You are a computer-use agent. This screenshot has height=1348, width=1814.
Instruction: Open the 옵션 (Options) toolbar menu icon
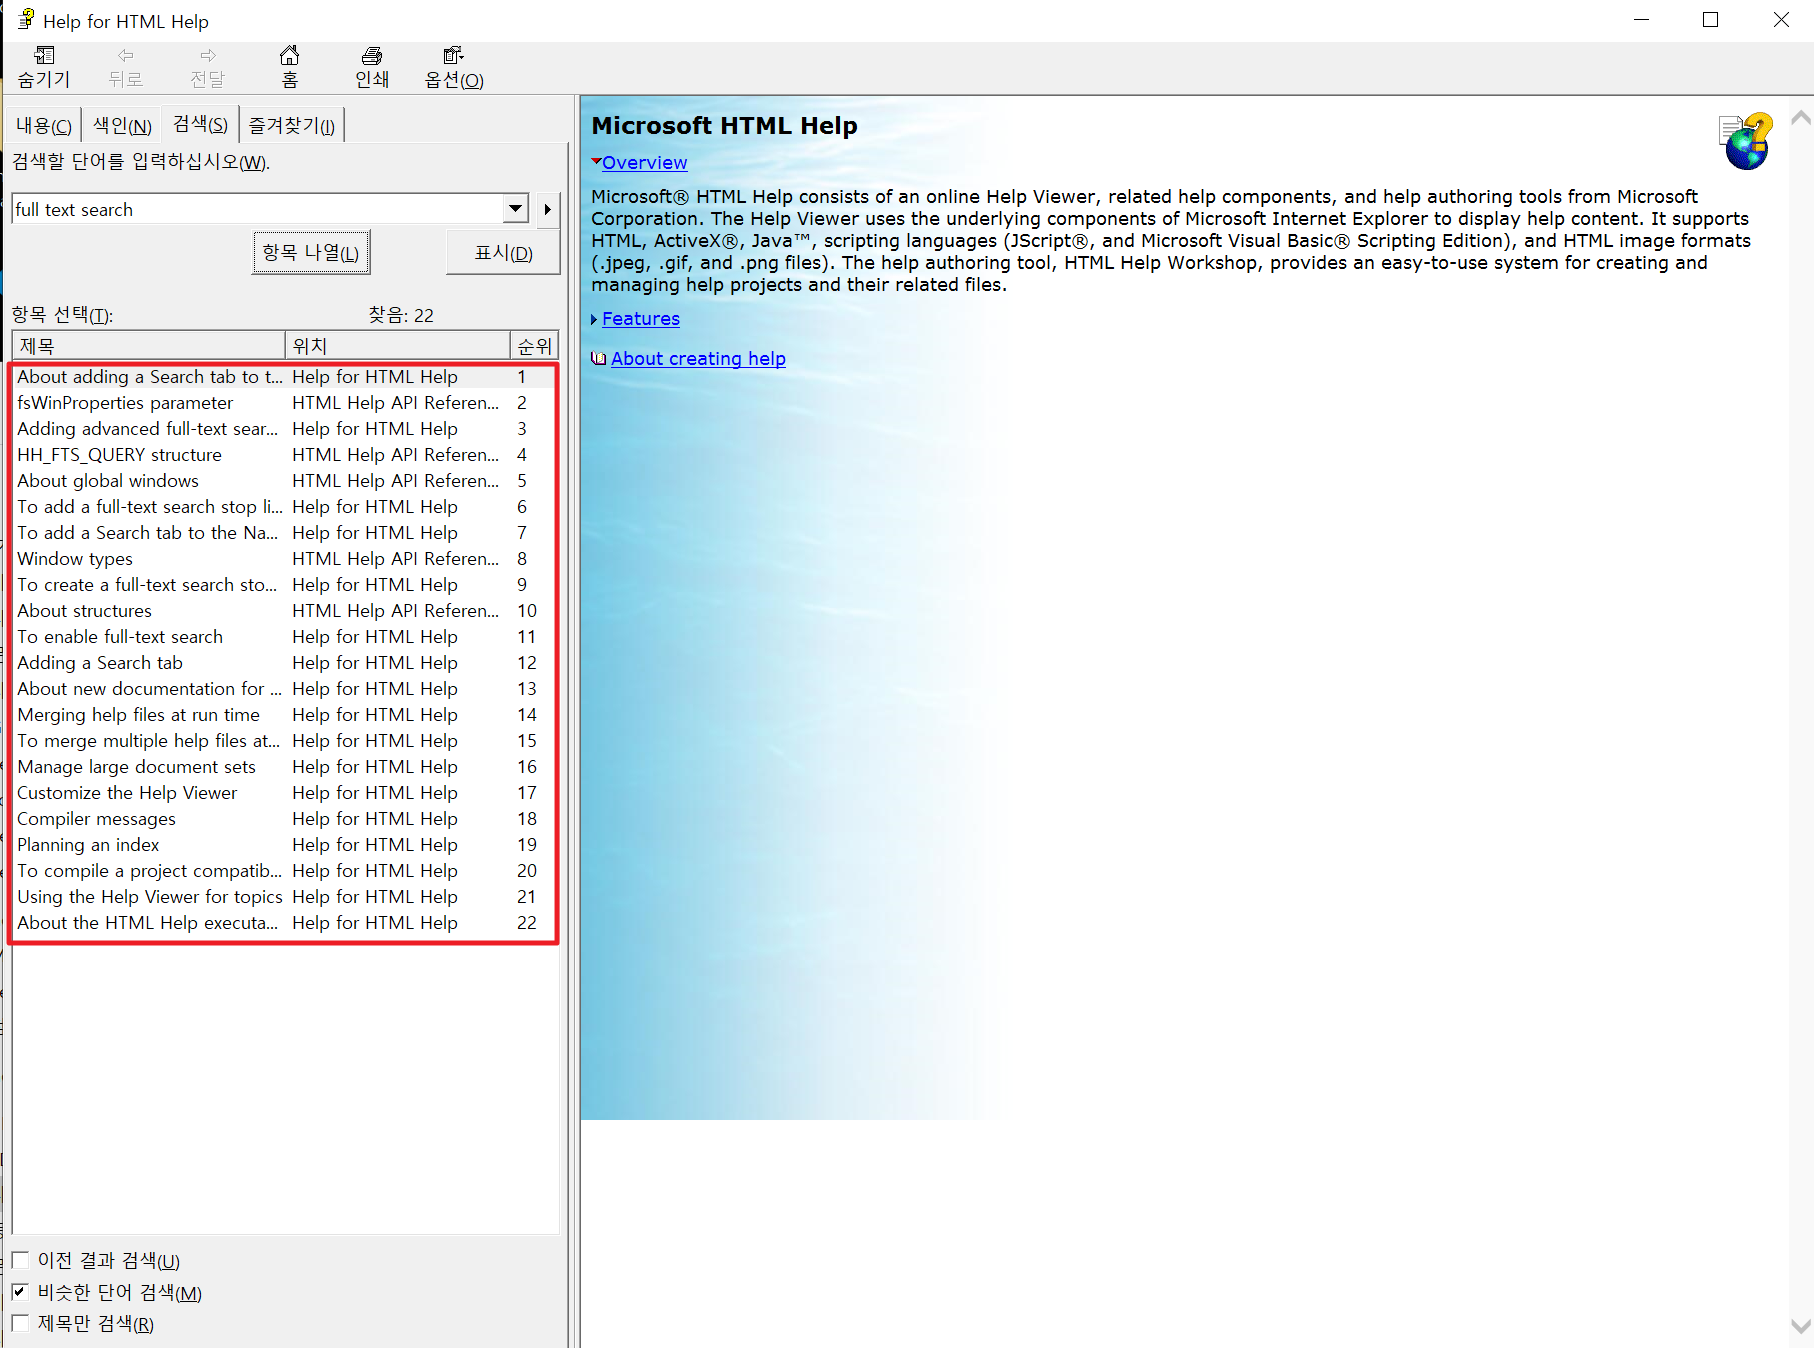click(452, 66)
